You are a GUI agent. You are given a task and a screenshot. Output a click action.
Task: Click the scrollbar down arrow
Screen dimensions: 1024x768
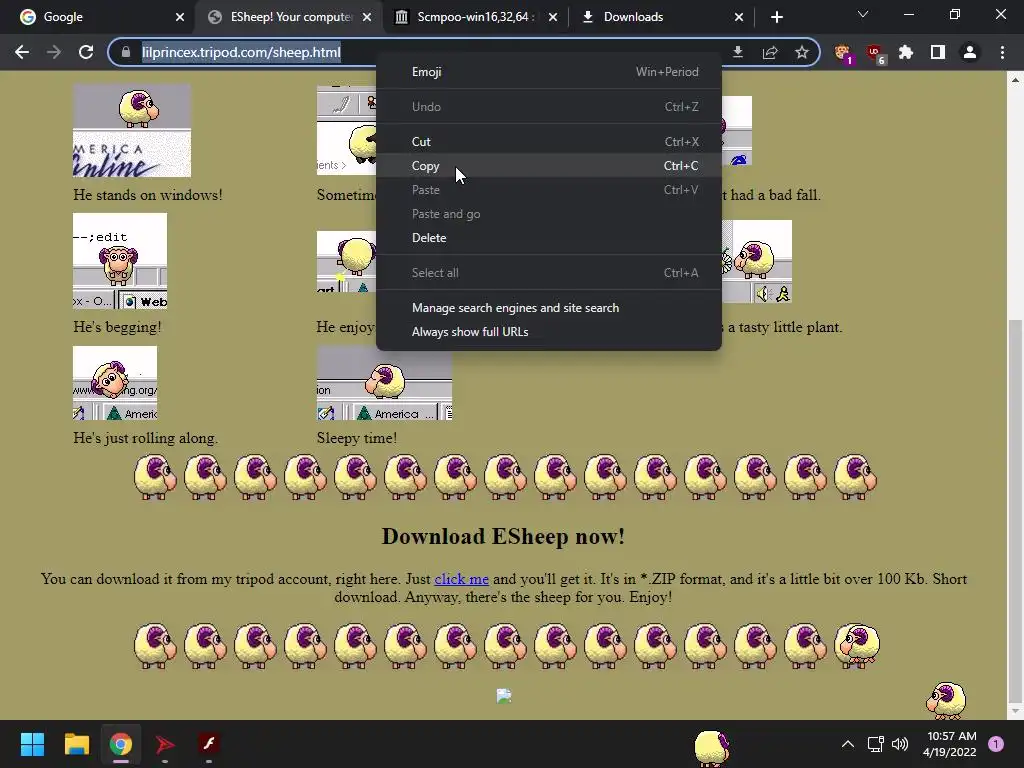pyautogui.click(x=1015, y=711)
